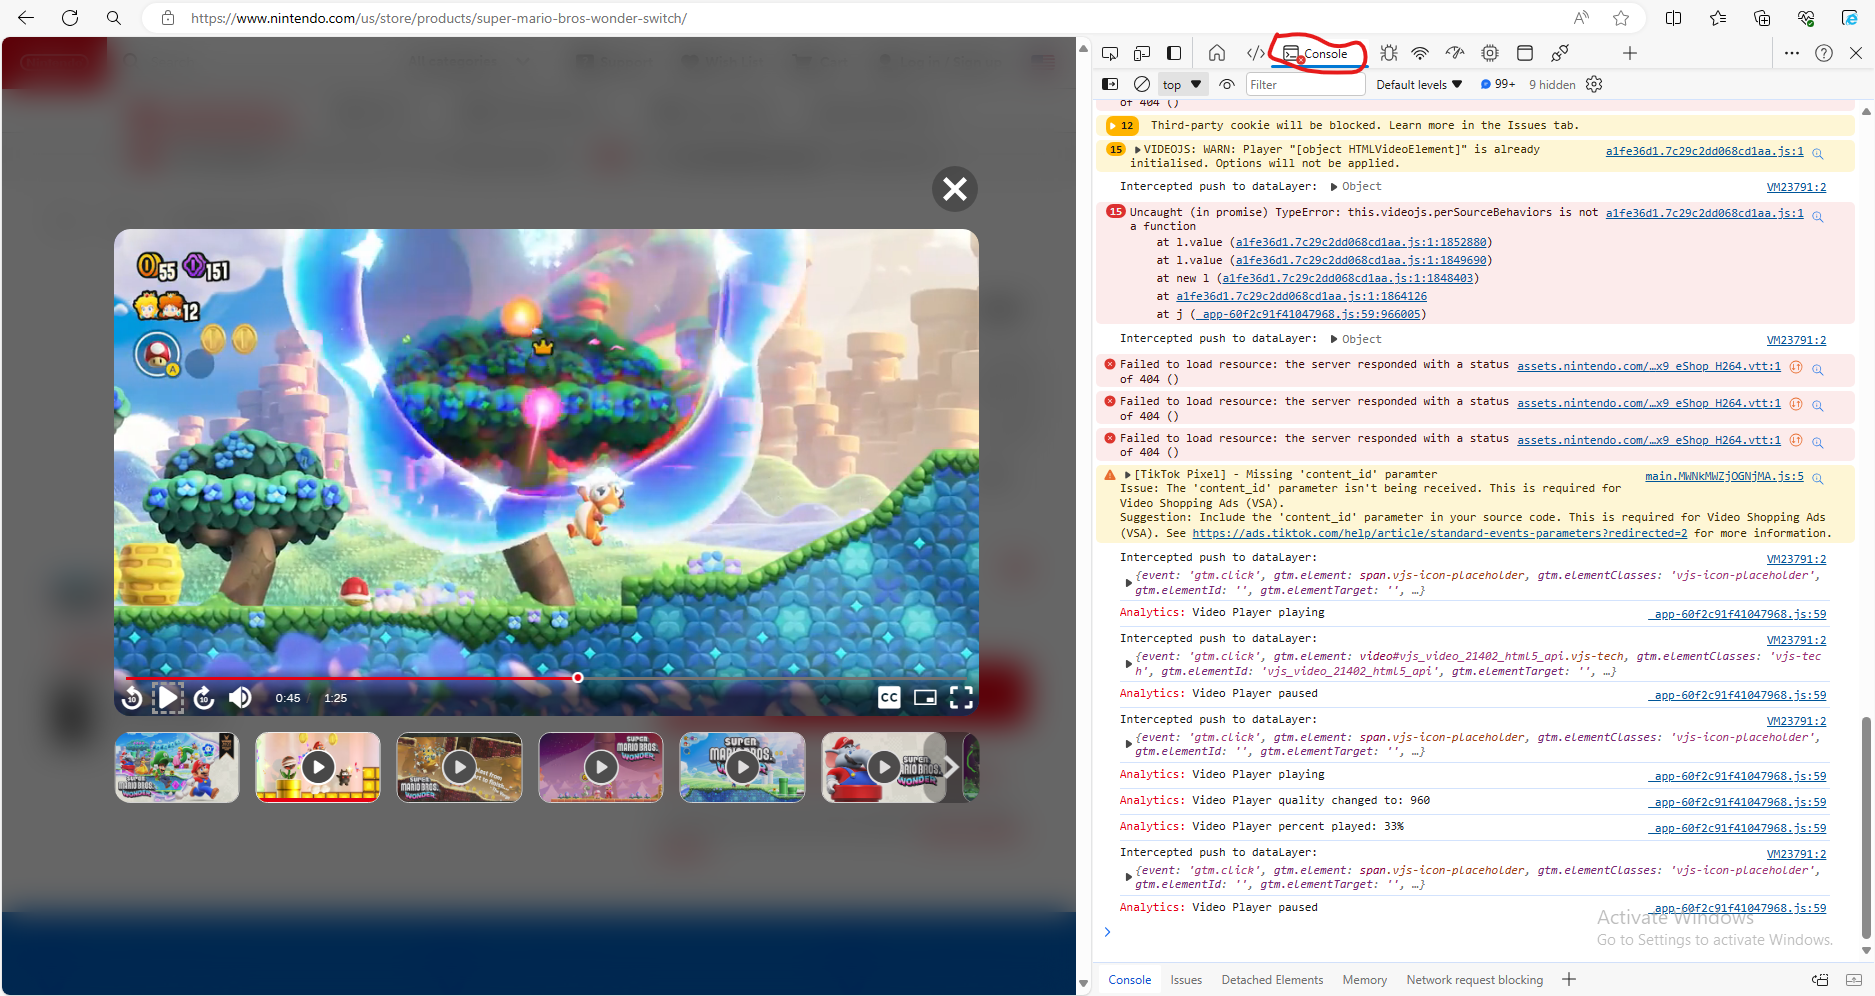Click the 99+ issues counter badge
Viewport: 1875px width, 996px height.
pos(1498,84)
